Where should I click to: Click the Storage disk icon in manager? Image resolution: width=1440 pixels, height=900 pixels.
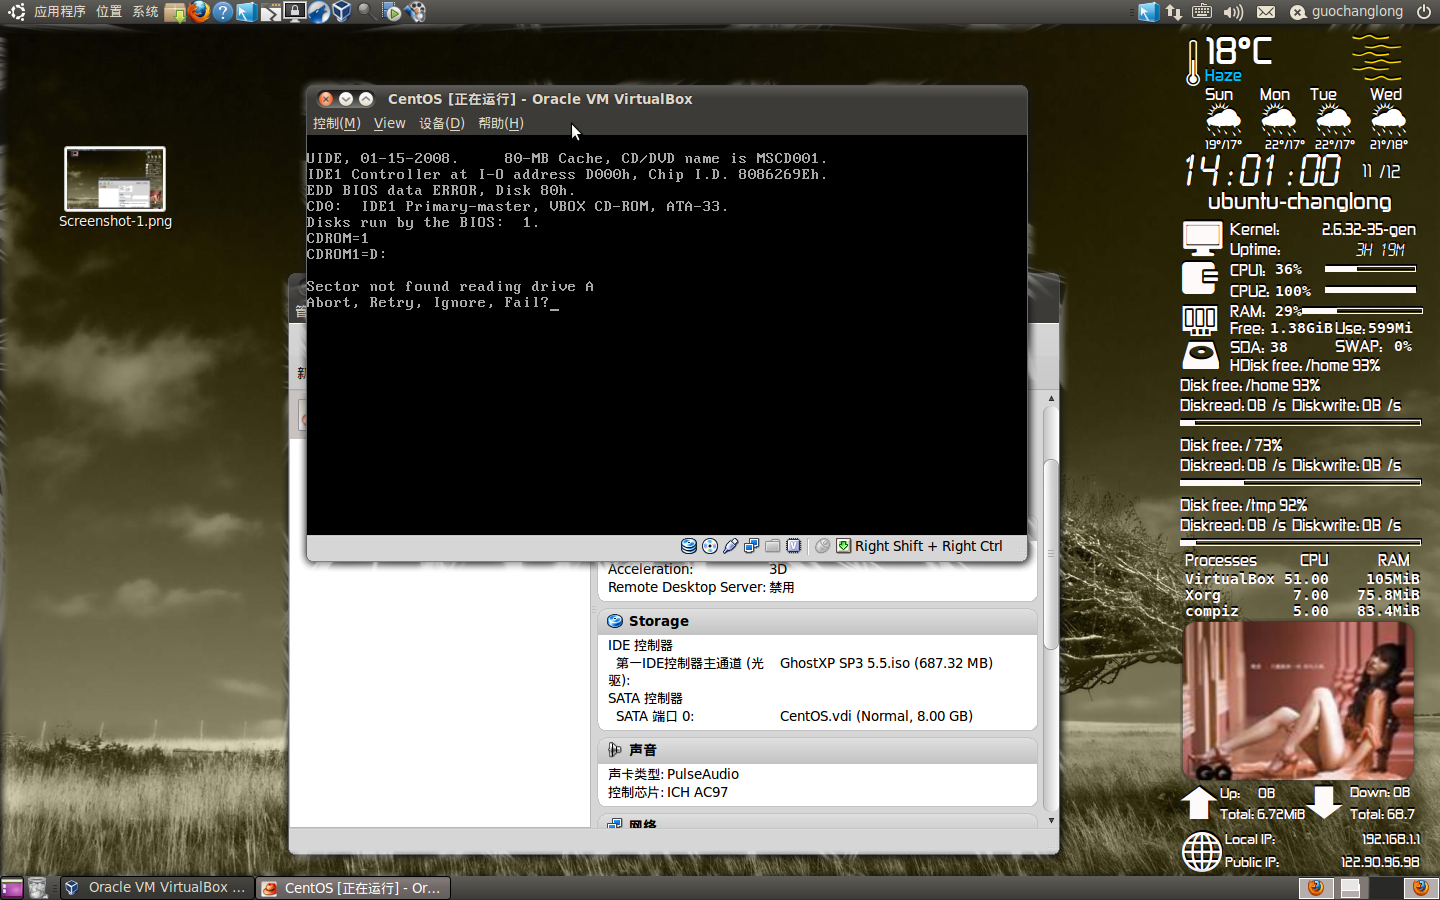615,621
